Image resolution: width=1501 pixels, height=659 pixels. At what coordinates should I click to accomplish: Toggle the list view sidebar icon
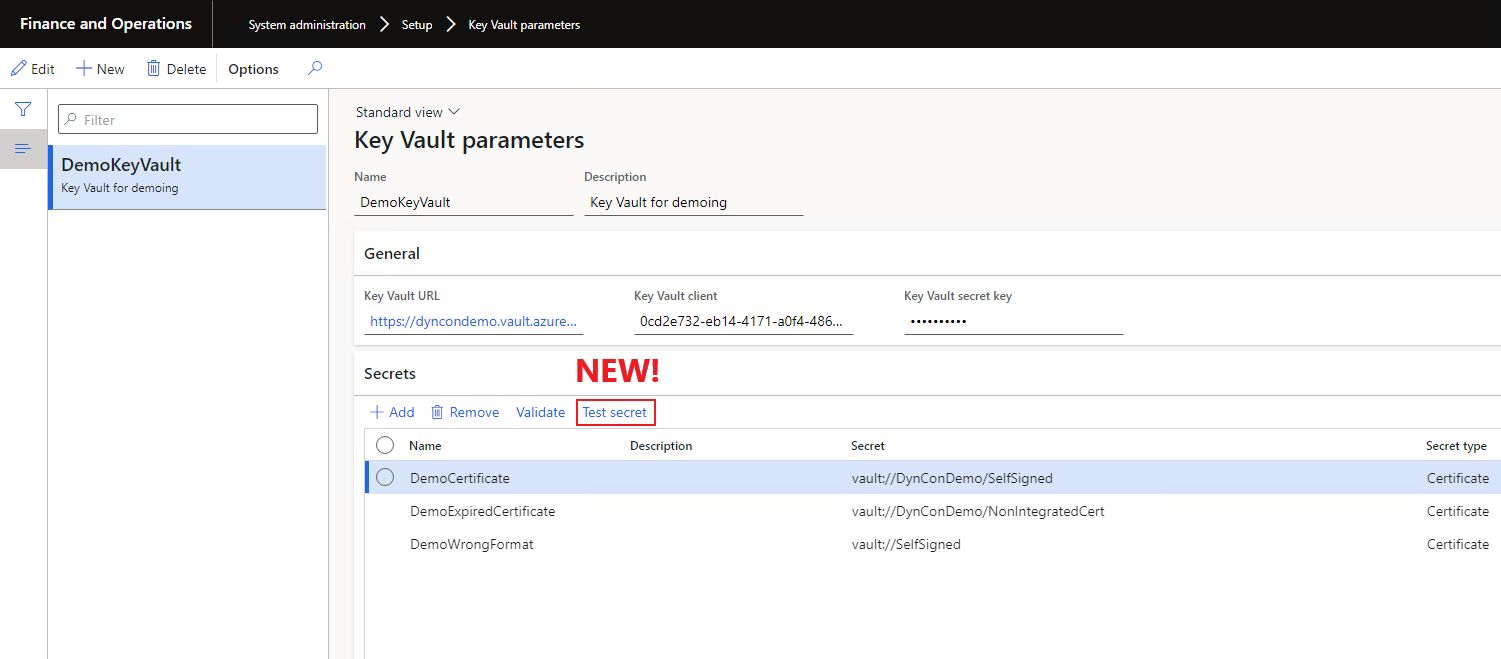(x=23, y=149)
